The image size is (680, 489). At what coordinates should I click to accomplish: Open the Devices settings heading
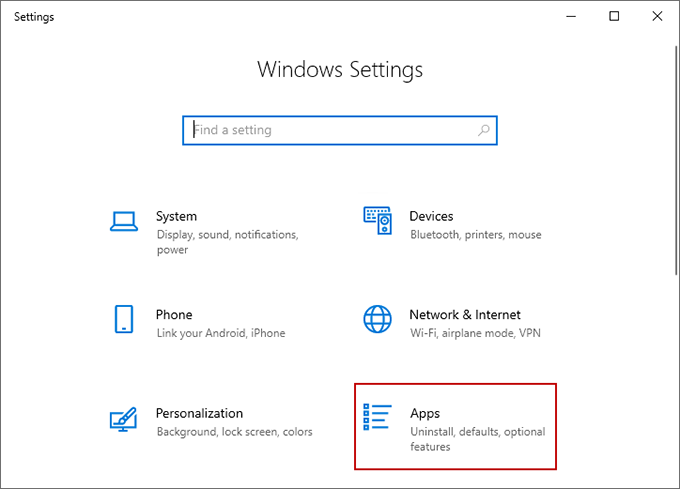coord(431,216)
